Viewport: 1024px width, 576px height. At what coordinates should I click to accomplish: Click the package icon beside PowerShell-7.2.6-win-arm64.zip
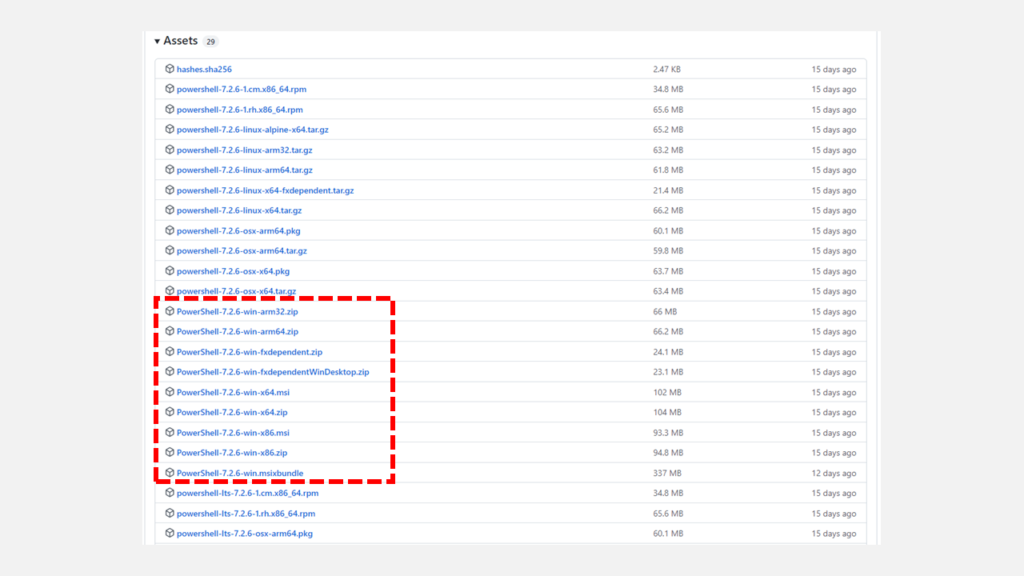[x=170, y=331]
